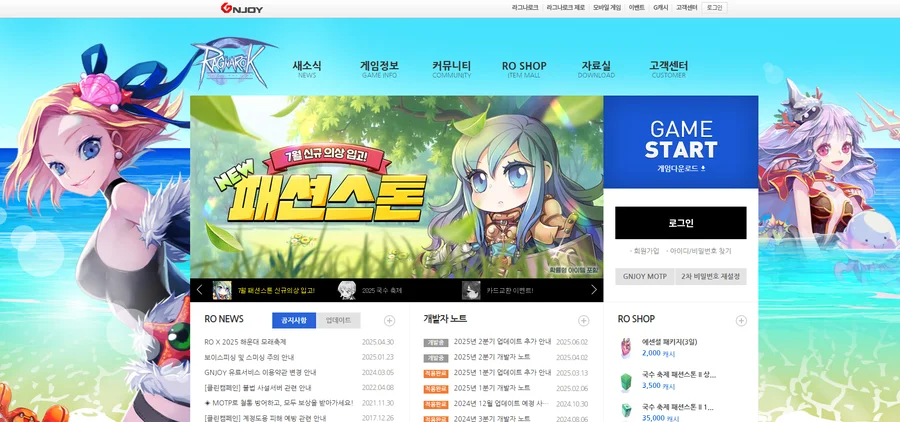Open 이벤트 in the top bar
900x422 pixels.
tap(637, 8)
